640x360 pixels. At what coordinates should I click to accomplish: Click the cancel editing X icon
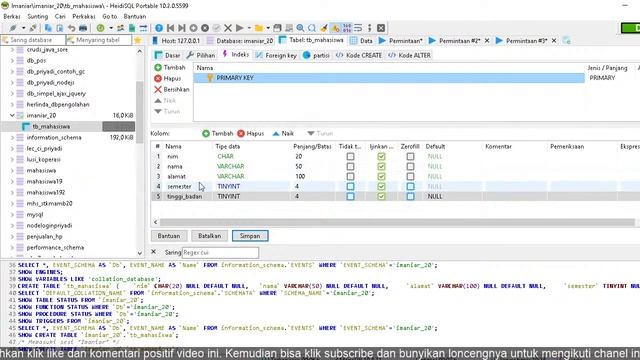tap(228, 28)
